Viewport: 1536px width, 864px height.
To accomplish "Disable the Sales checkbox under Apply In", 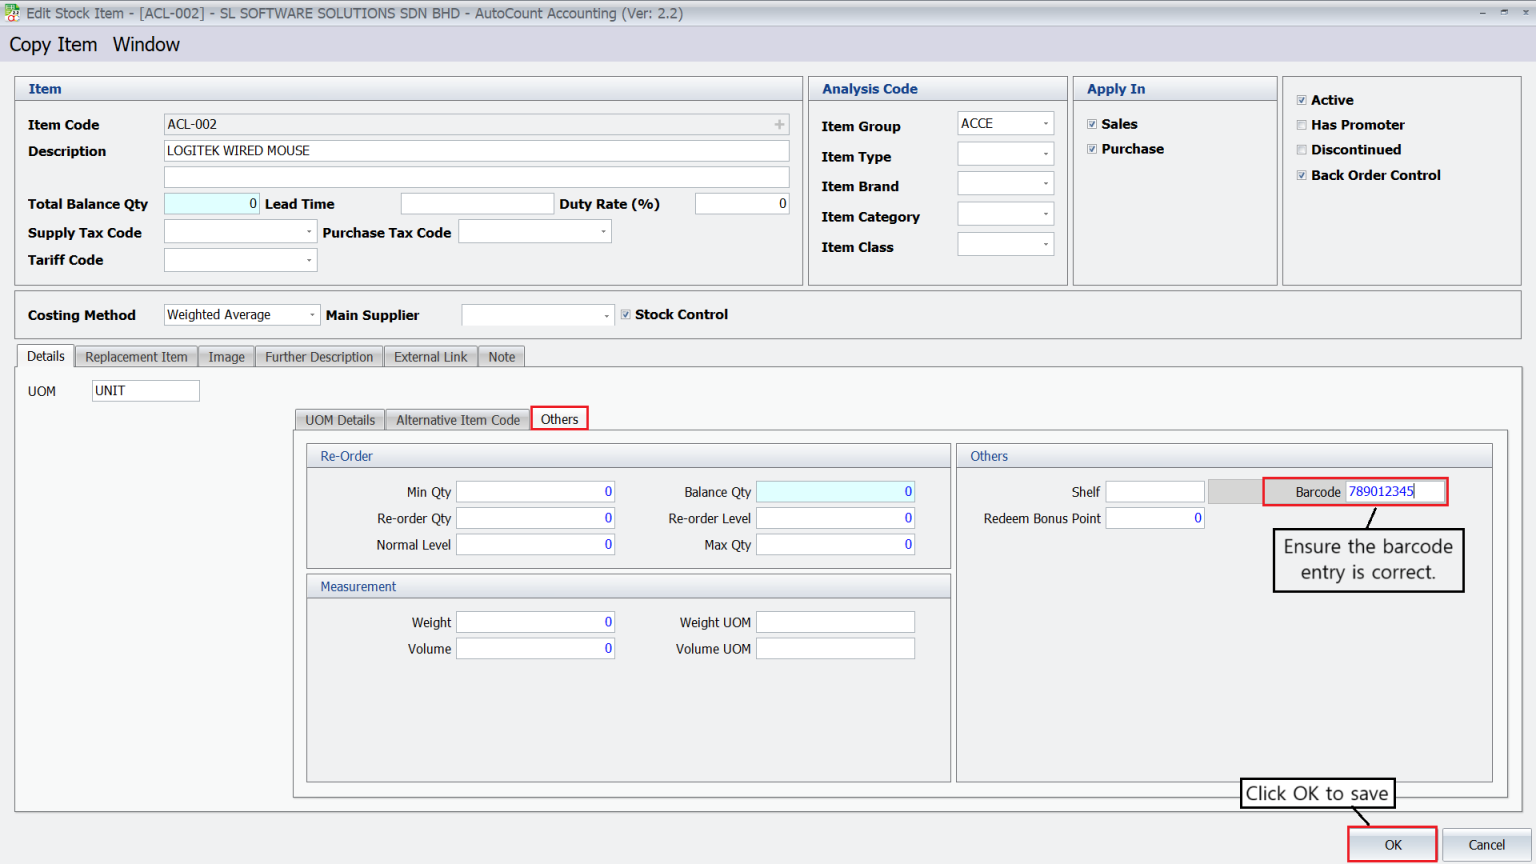I will coord(1091,123).
